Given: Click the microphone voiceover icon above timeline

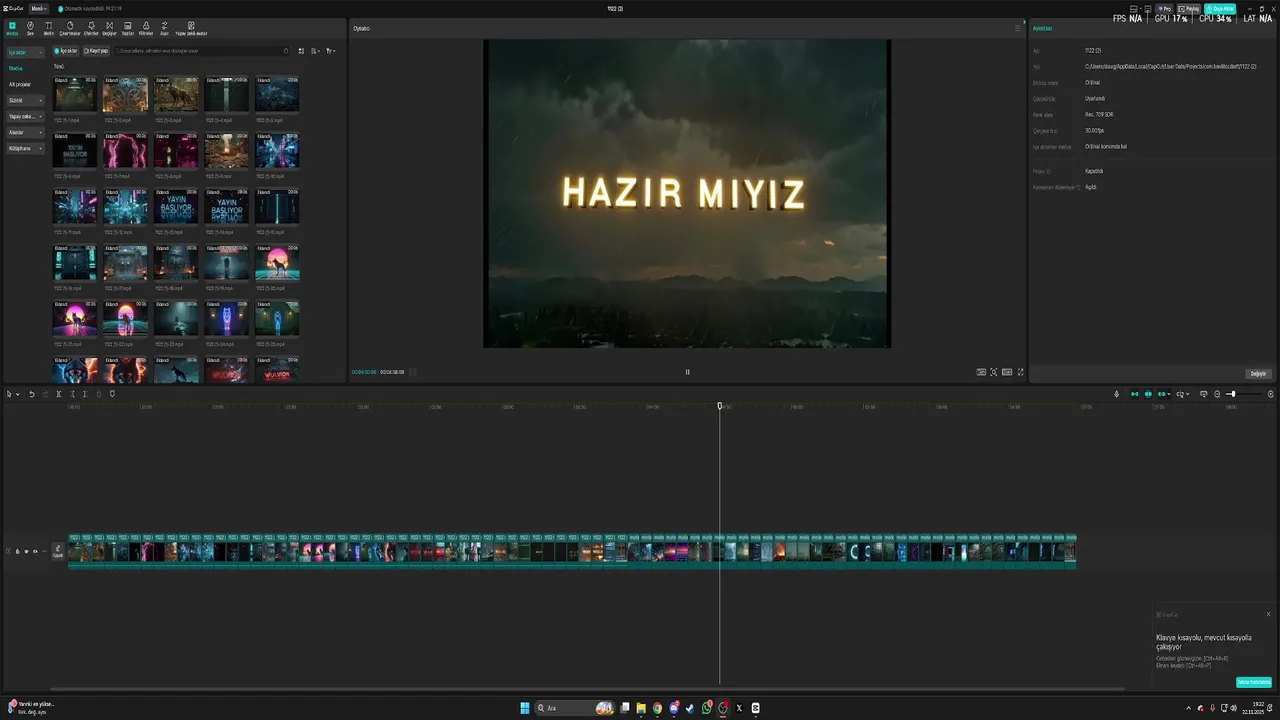Looking at the screenshot, I should click(1117, 394).
